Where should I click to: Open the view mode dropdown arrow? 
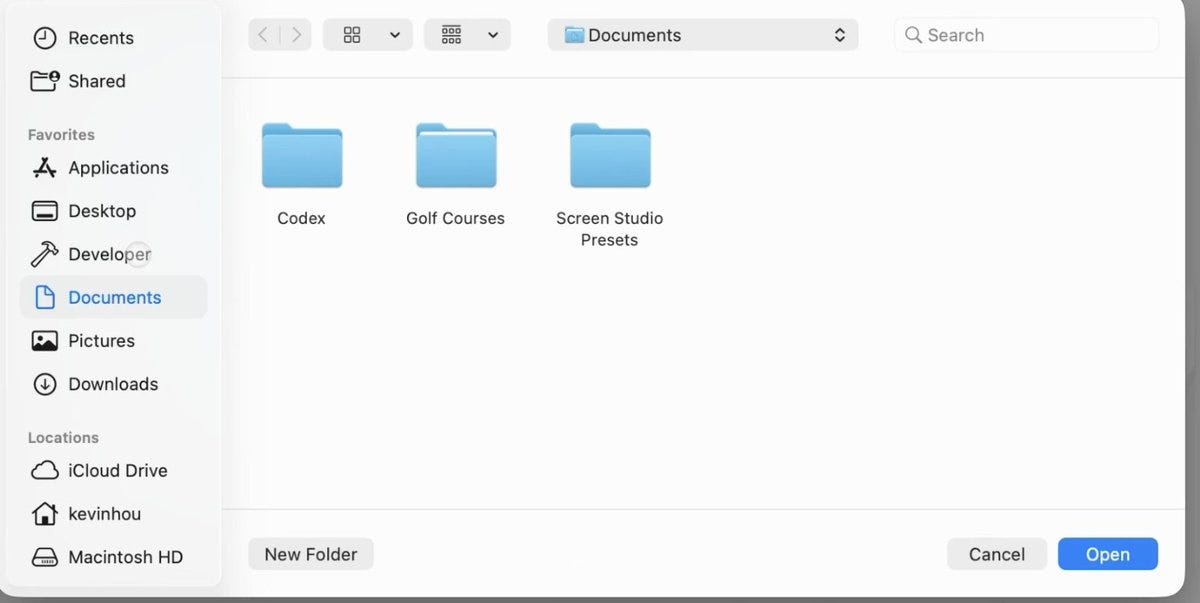(x=395, y=35)
